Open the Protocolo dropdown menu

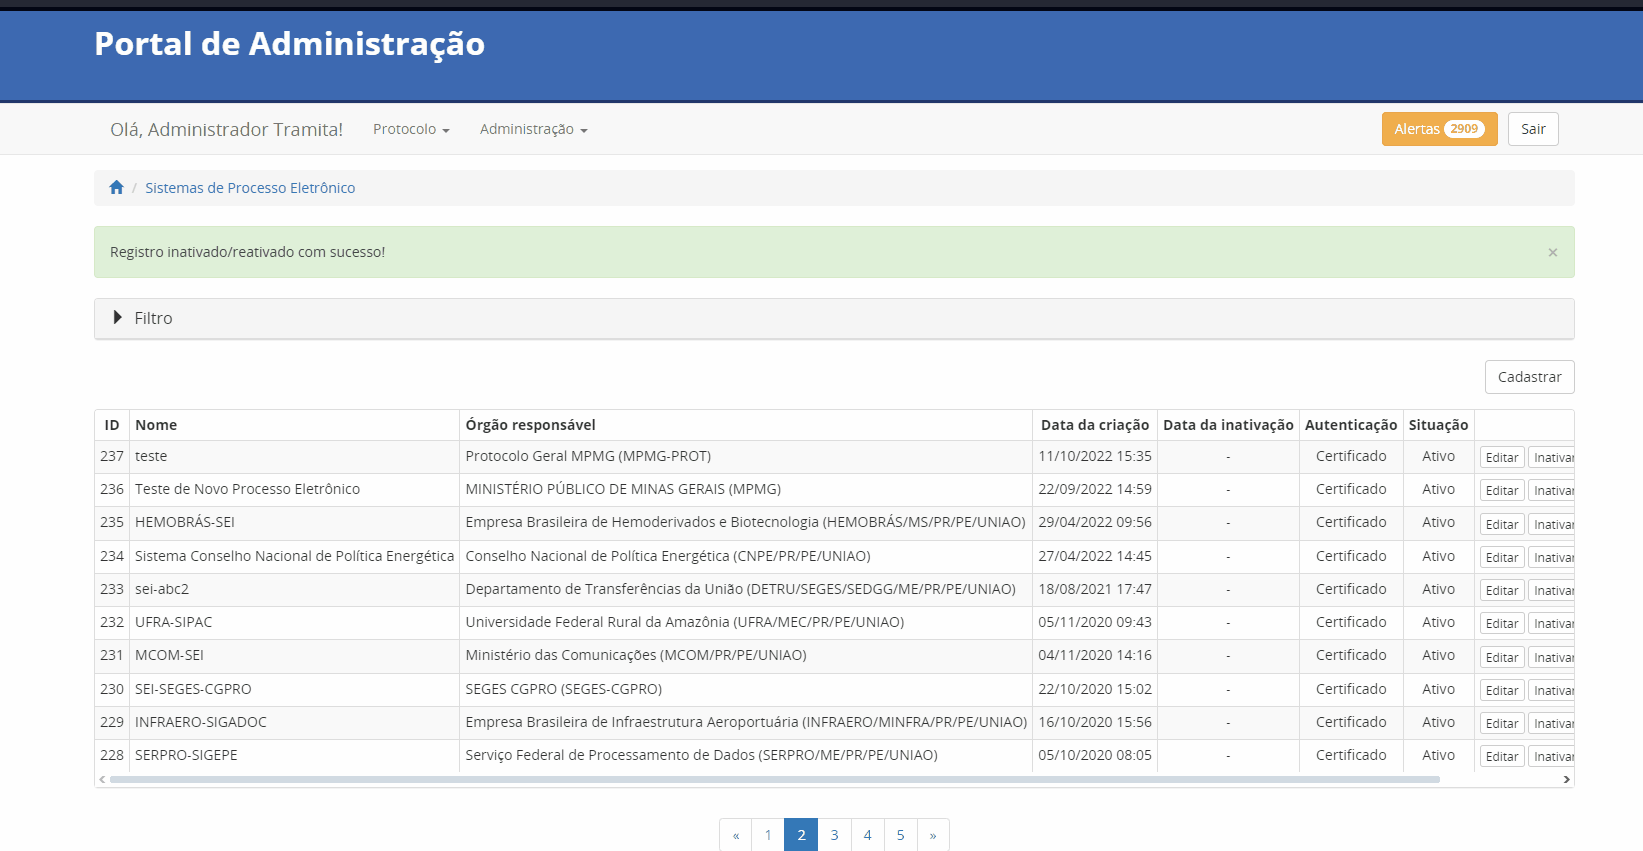[x=411, y=129]
